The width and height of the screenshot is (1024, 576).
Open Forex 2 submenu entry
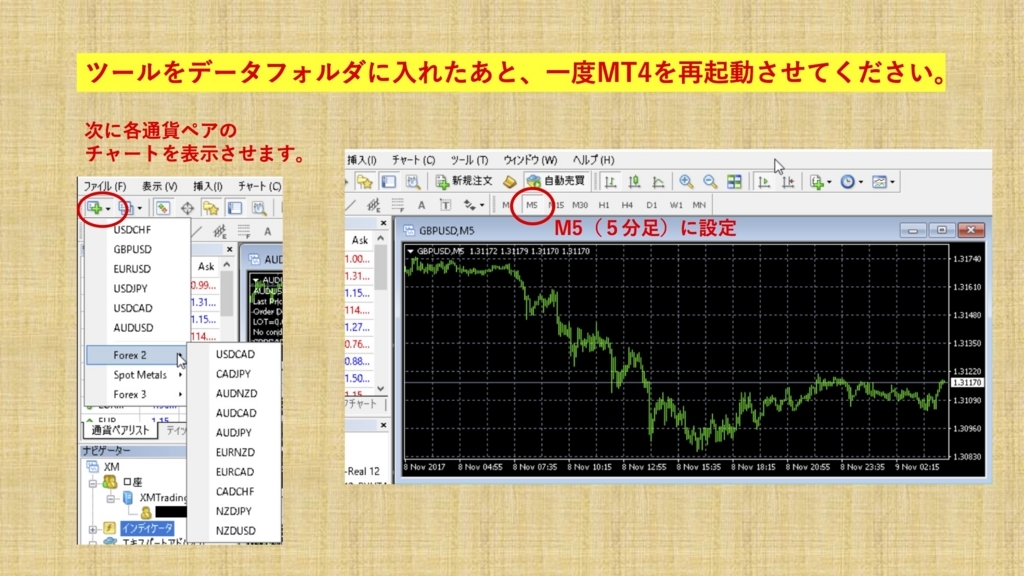pos(136,355)
